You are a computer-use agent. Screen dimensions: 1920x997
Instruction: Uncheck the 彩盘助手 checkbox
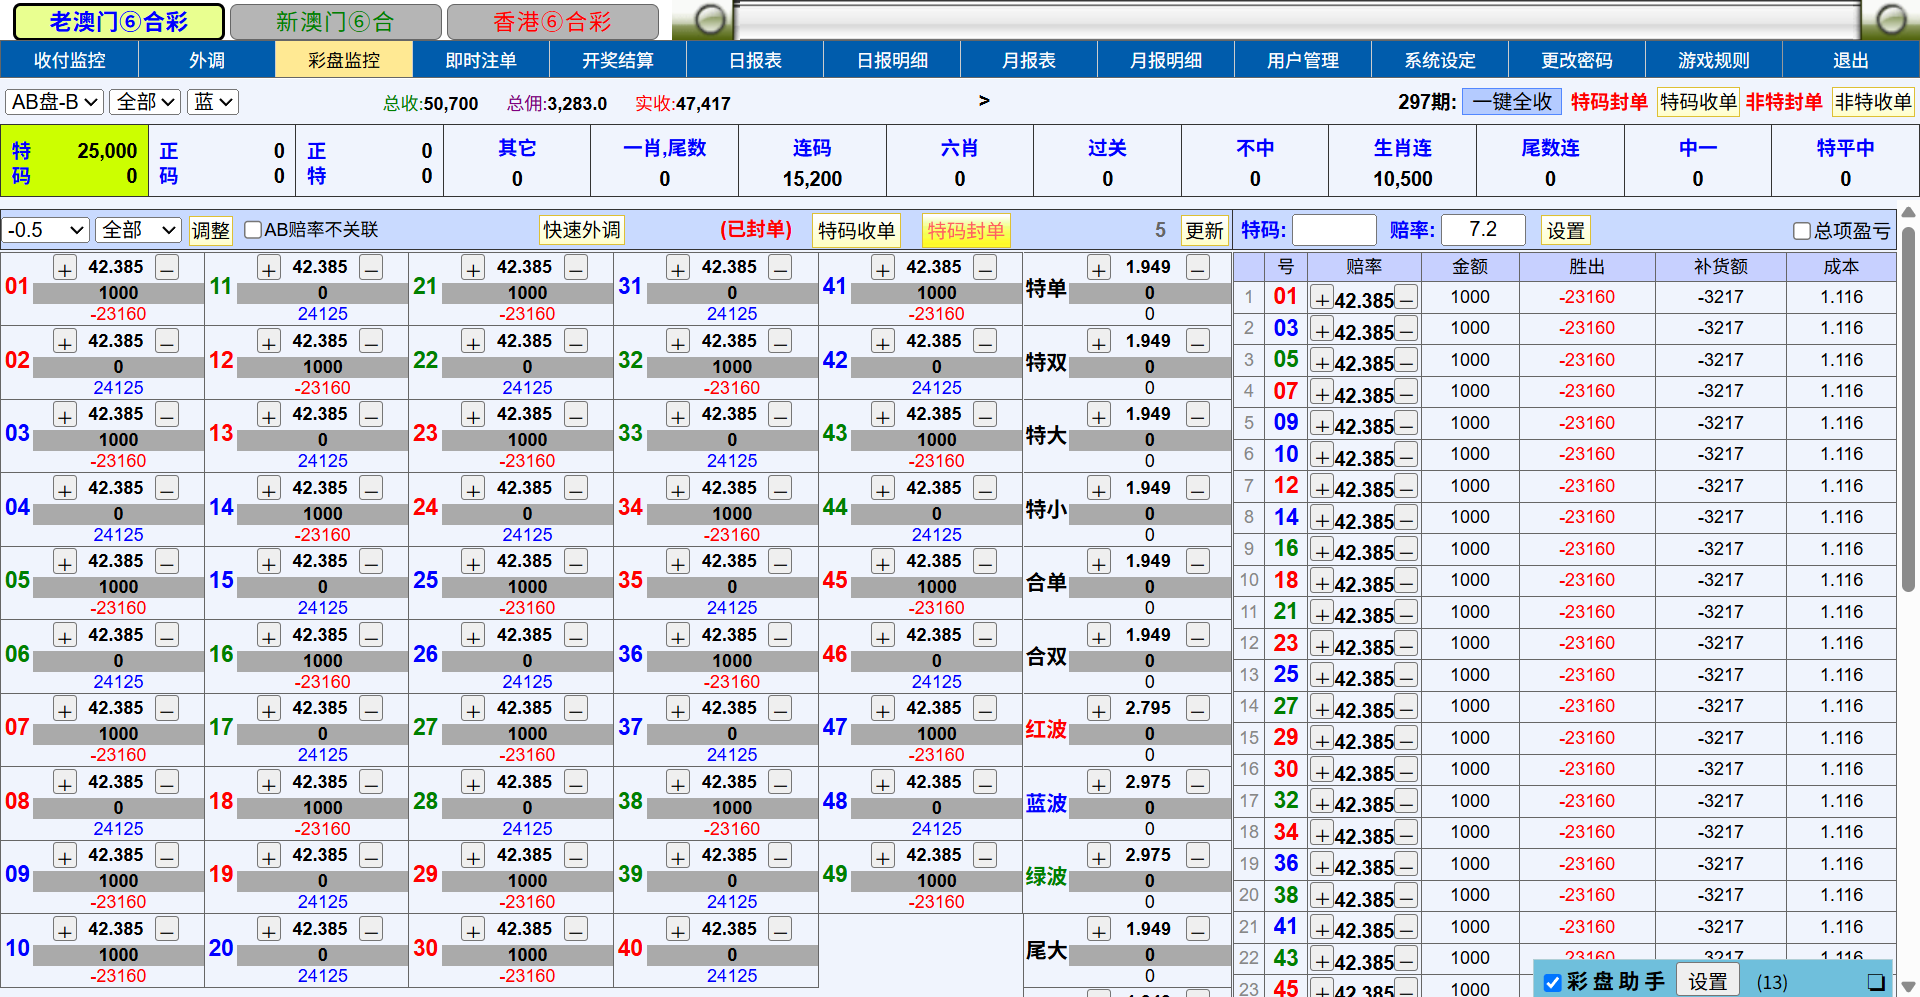coord(1552,982)
